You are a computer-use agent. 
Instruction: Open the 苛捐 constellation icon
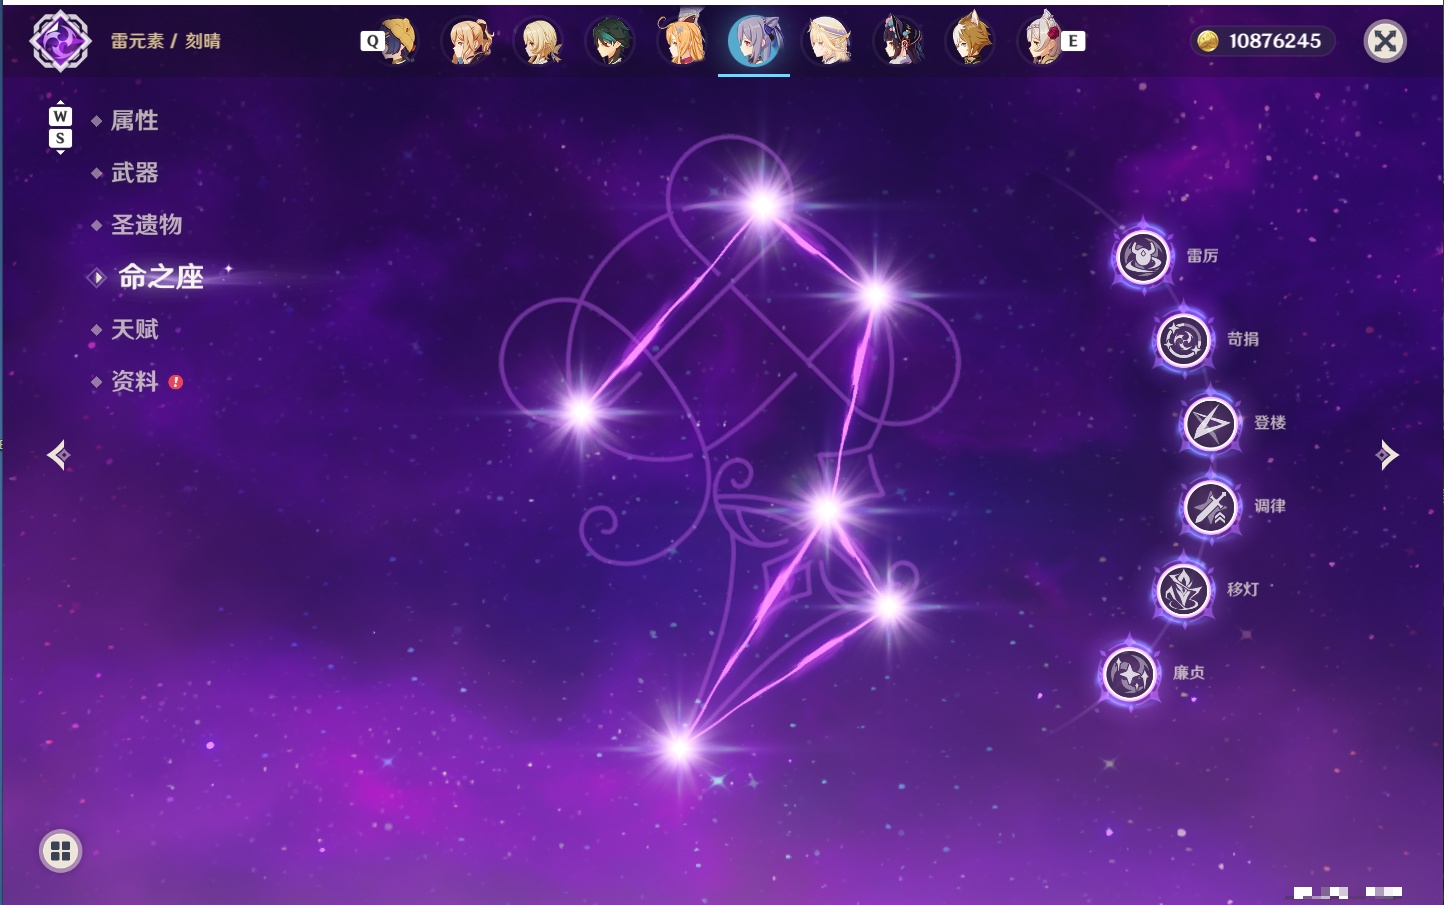[1183, 340]
